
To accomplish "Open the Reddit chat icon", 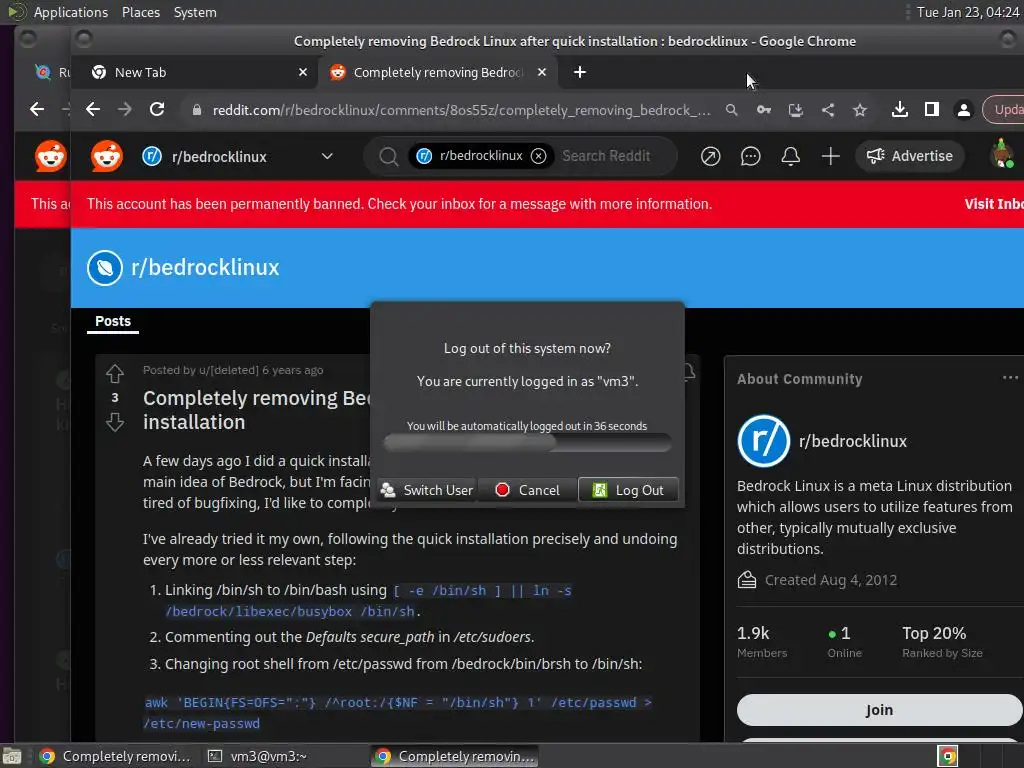I will pos(750,156).
